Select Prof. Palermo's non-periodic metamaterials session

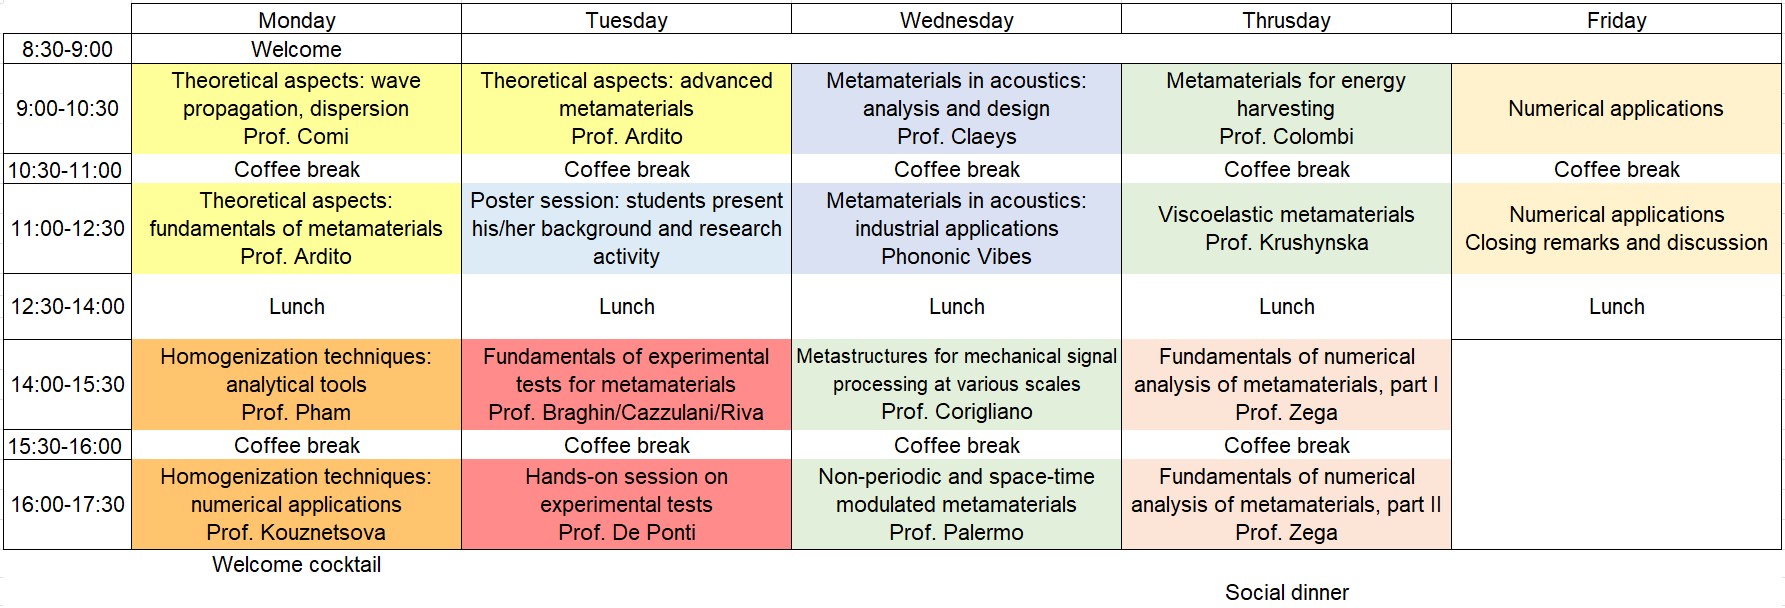[956, 504]
